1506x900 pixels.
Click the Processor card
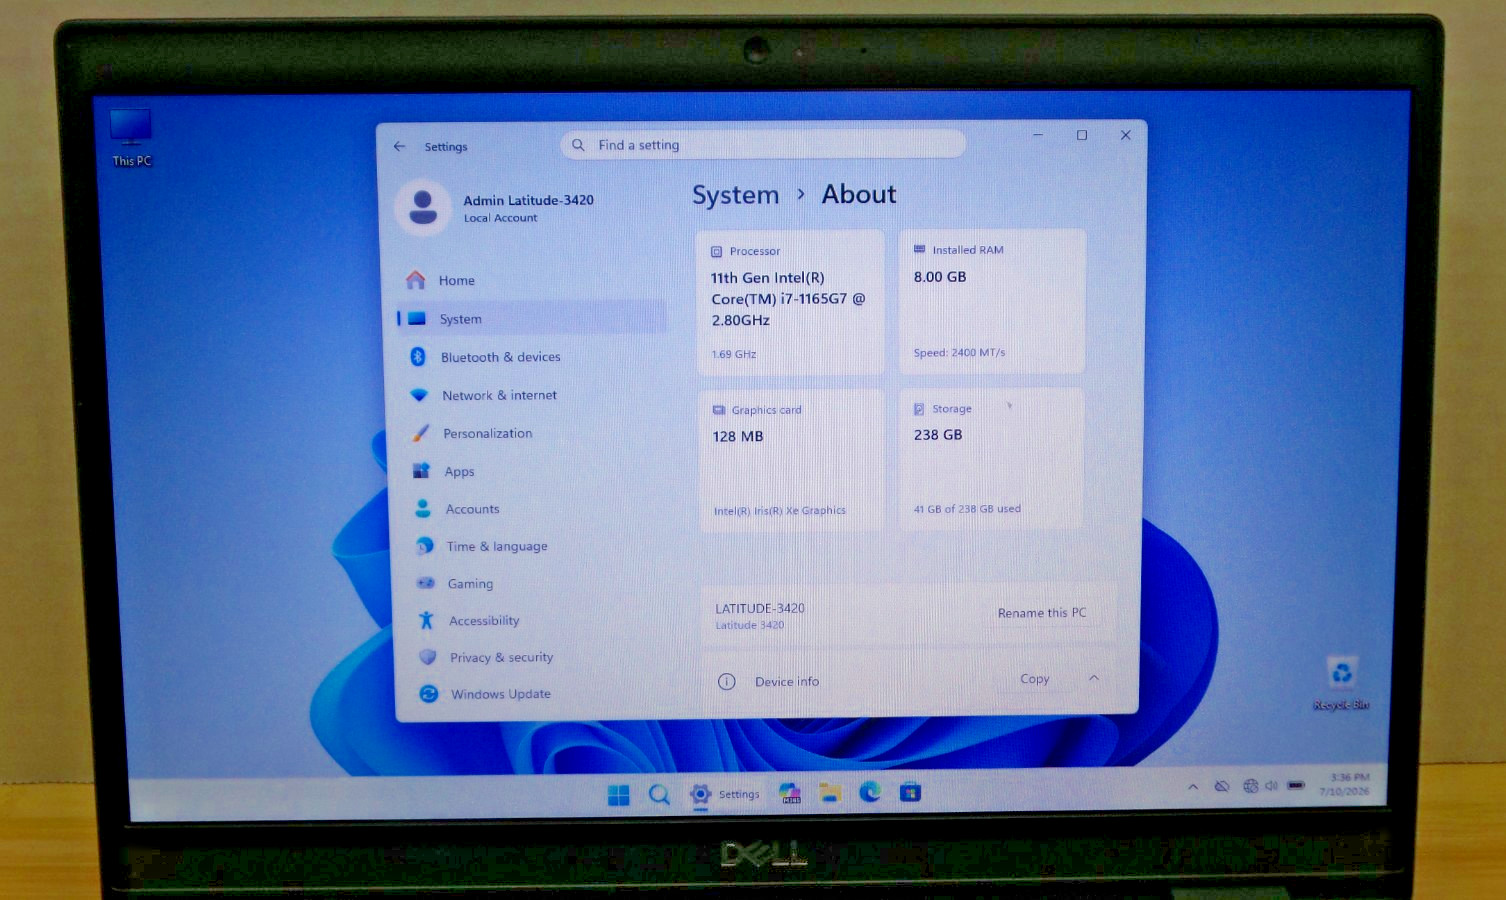pos(791,303)
